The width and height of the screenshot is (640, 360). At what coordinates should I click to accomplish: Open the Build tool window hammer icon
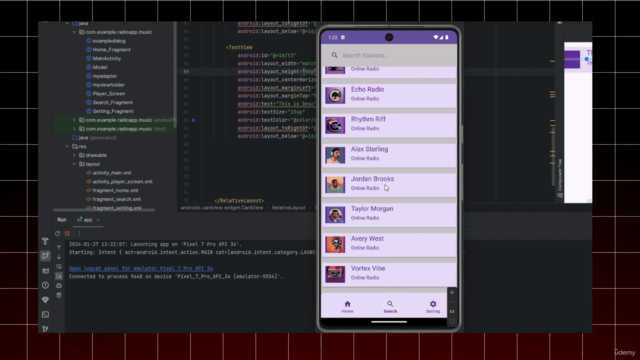point(45,241)
